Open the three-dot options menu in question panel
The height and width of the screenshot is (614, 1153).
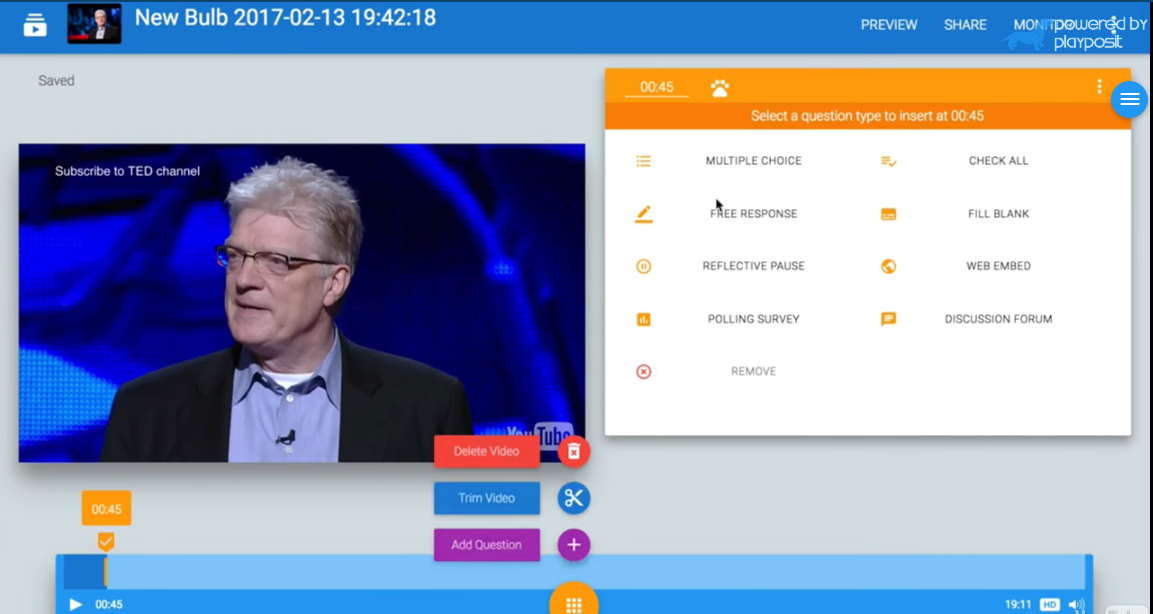(1099, 87)
